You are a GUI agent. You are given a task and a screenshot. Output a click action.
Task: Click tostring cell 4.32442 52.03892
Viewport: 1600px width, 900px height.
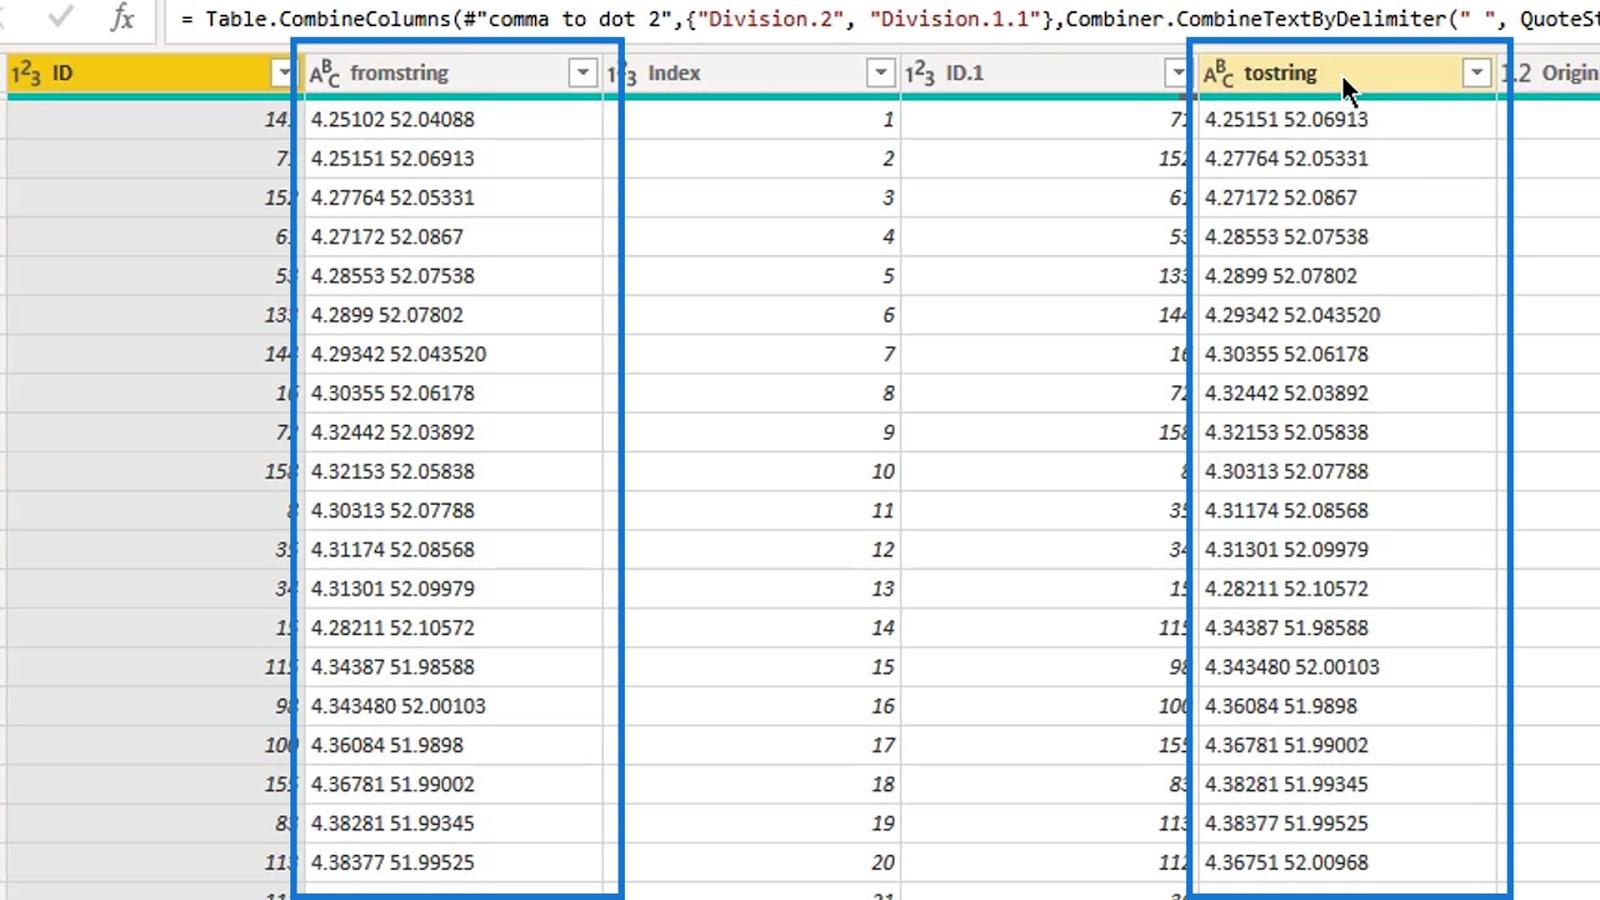pos(1346,393)
